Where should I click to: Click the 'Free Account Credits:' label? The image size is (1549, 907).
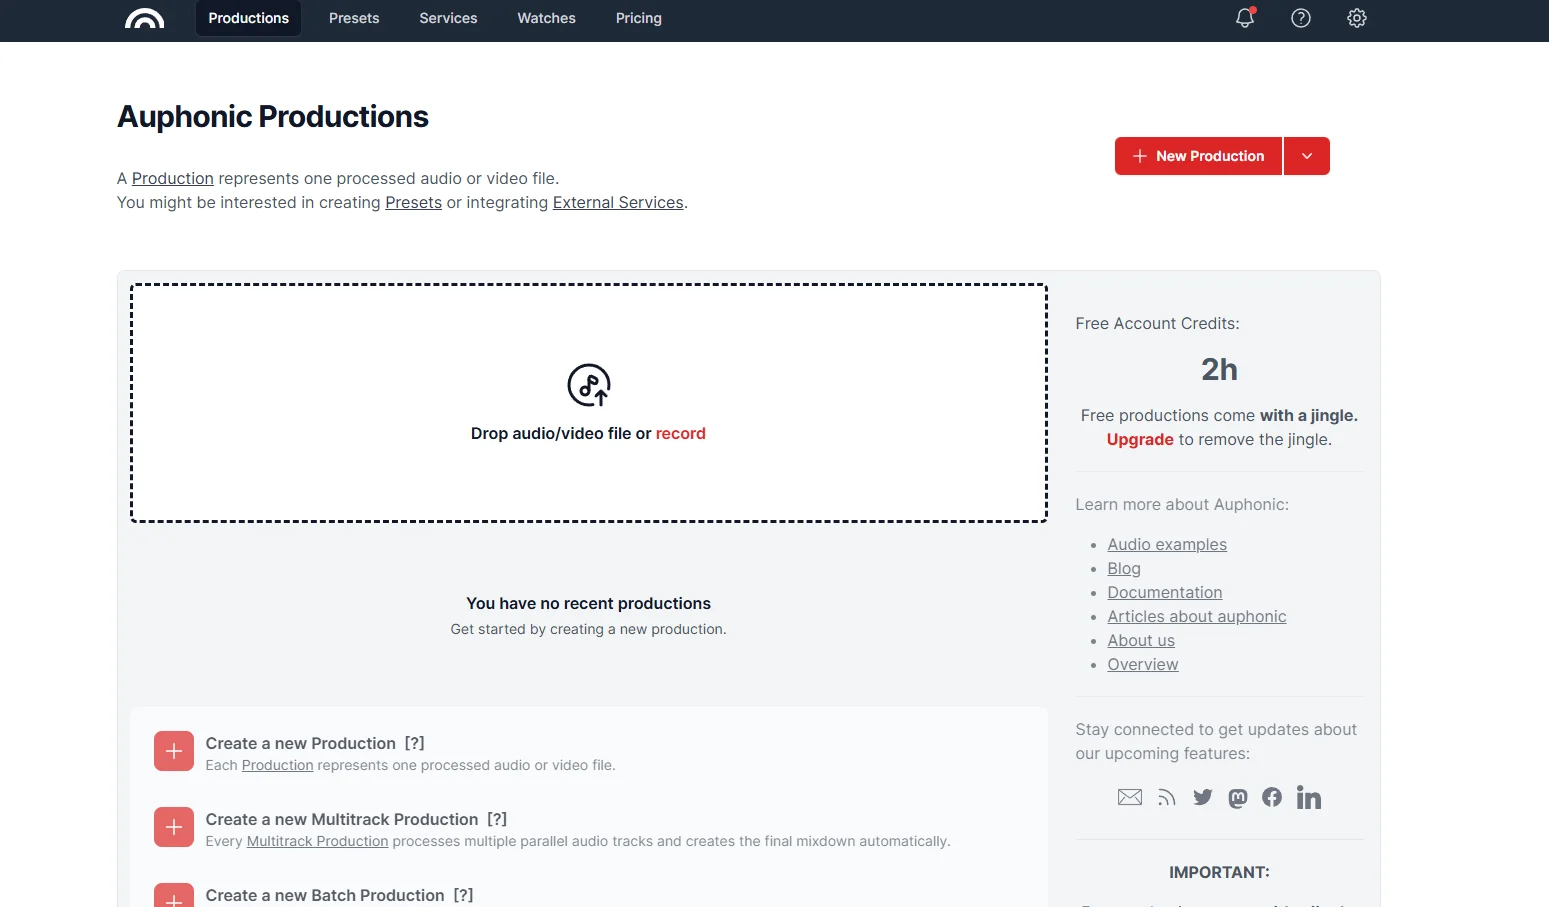[1158, 323]
